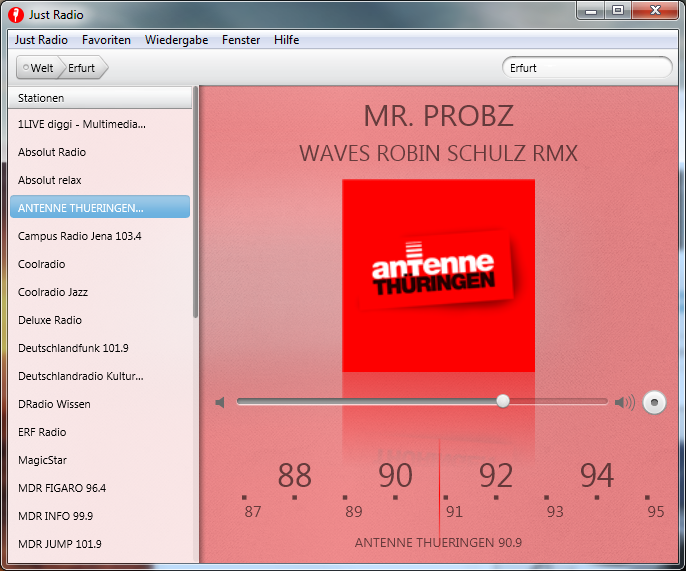Click frequency 89 on the tuner dial
Screen dimensions: 686x571
(x=354, y=511)
